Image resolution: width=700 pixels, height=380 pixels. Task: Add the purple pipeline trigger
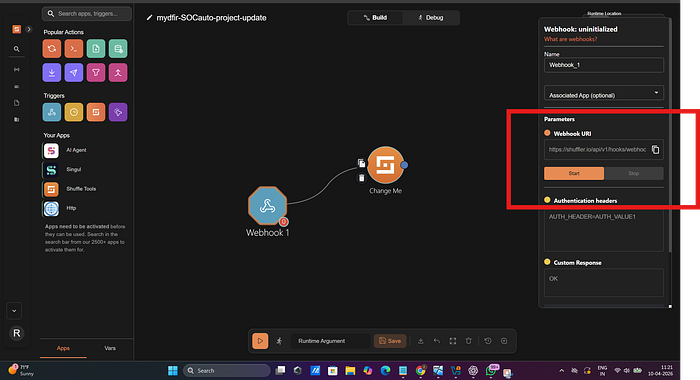click(x=118, y=112)
